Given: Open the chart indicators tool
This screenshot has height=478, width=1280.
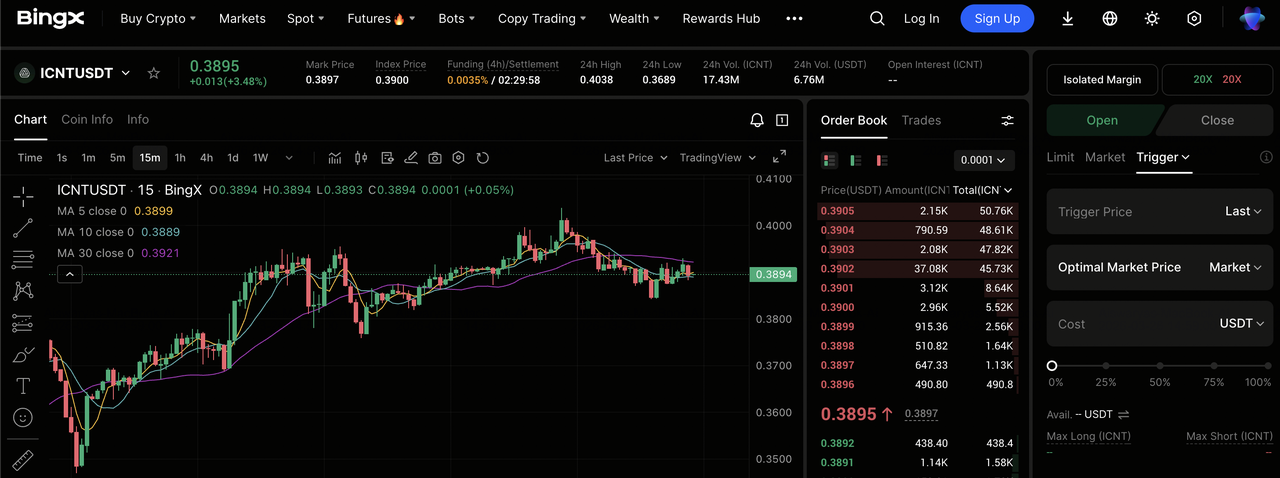Looking at the screenshot, I should click(x=335, y=158).
